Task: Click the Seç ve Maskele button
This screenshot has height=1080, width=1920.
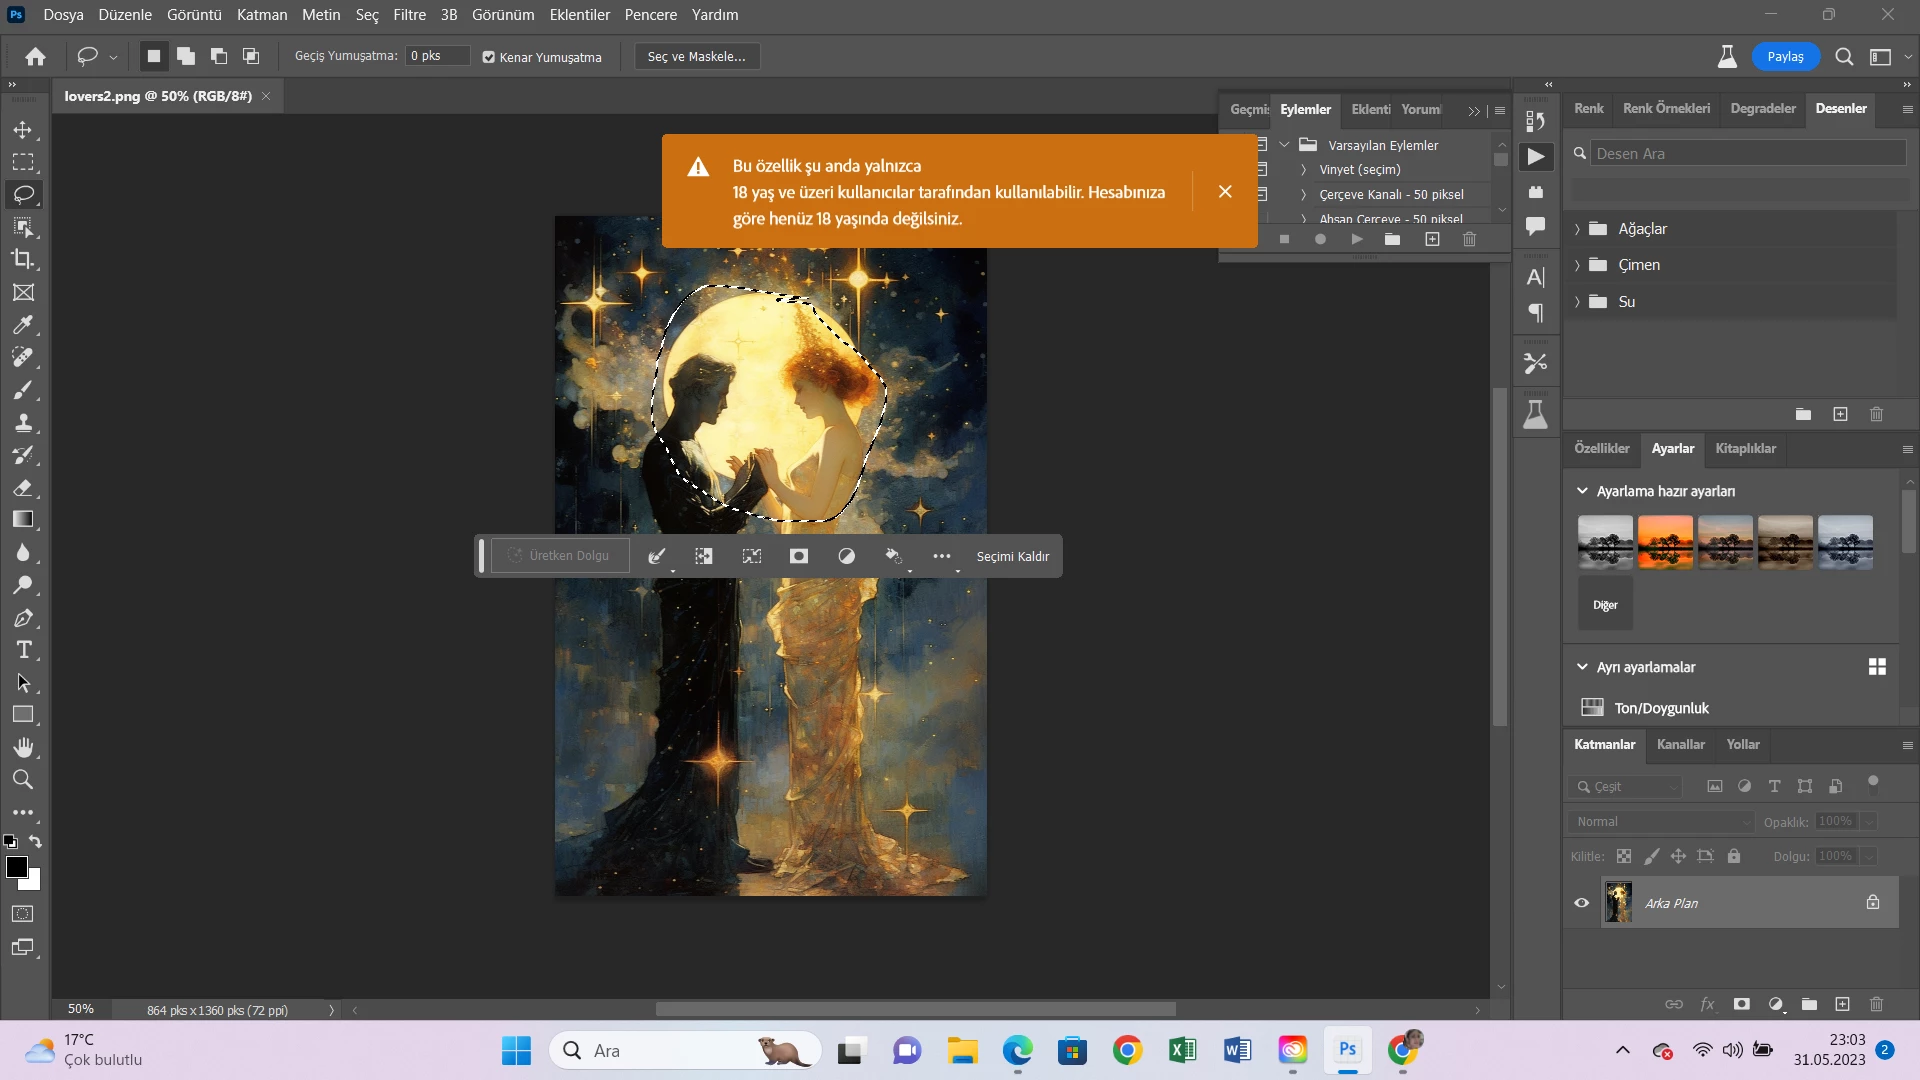Action: click(697, 57)
